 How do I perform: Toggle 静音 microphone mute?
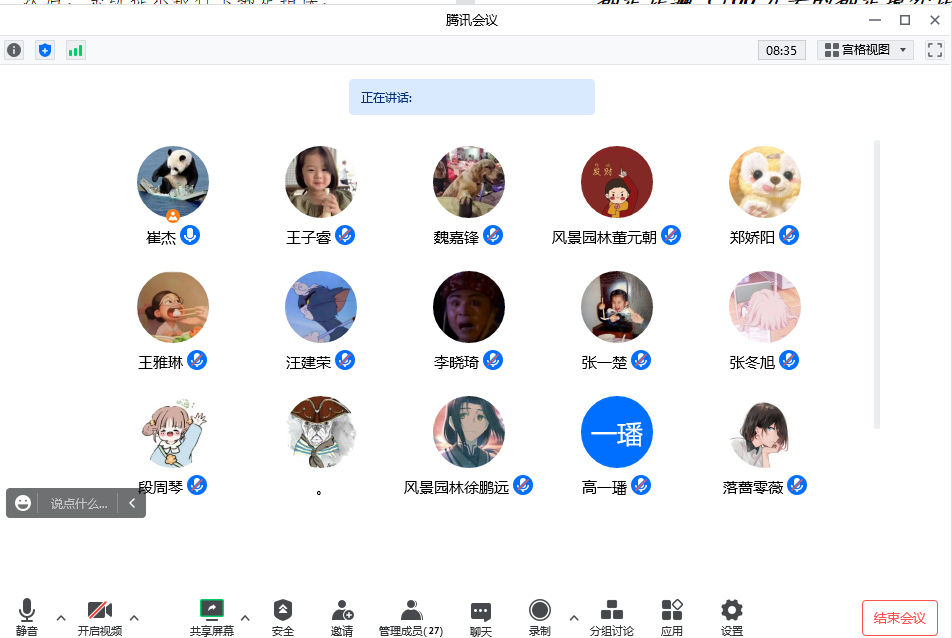27,617
